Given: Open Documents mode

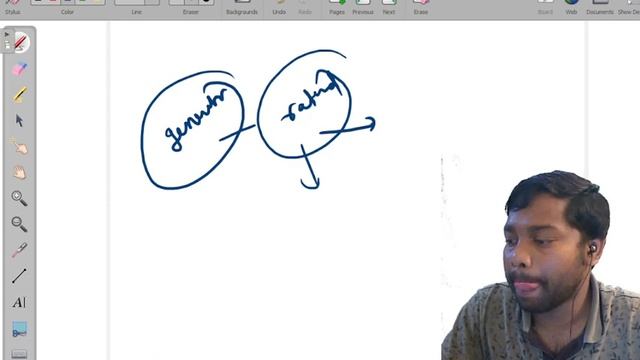Looking at the screenshot, I should coord(600,7).
